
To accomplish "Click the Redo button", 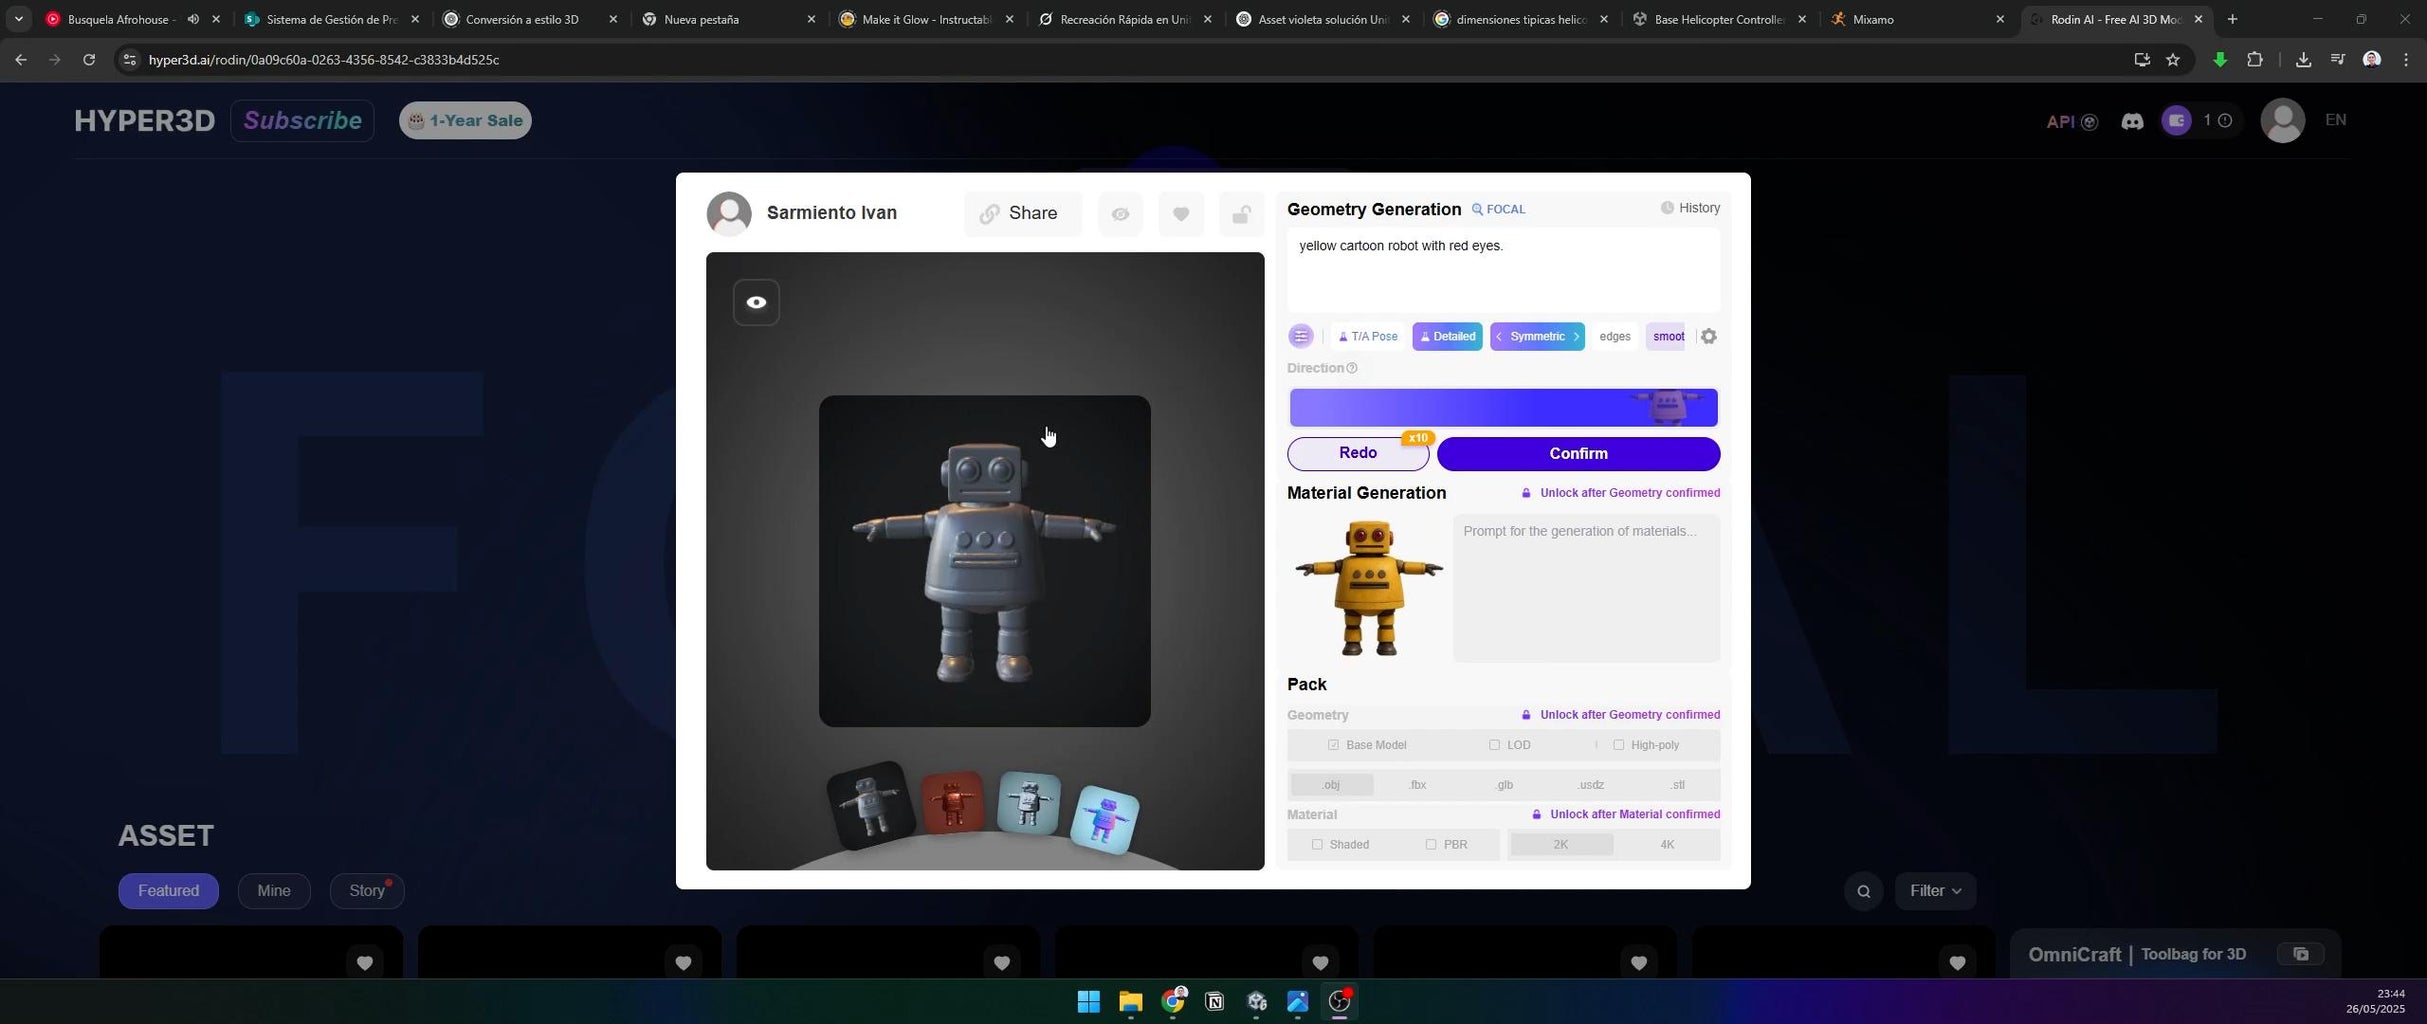I will (1358, 453).
